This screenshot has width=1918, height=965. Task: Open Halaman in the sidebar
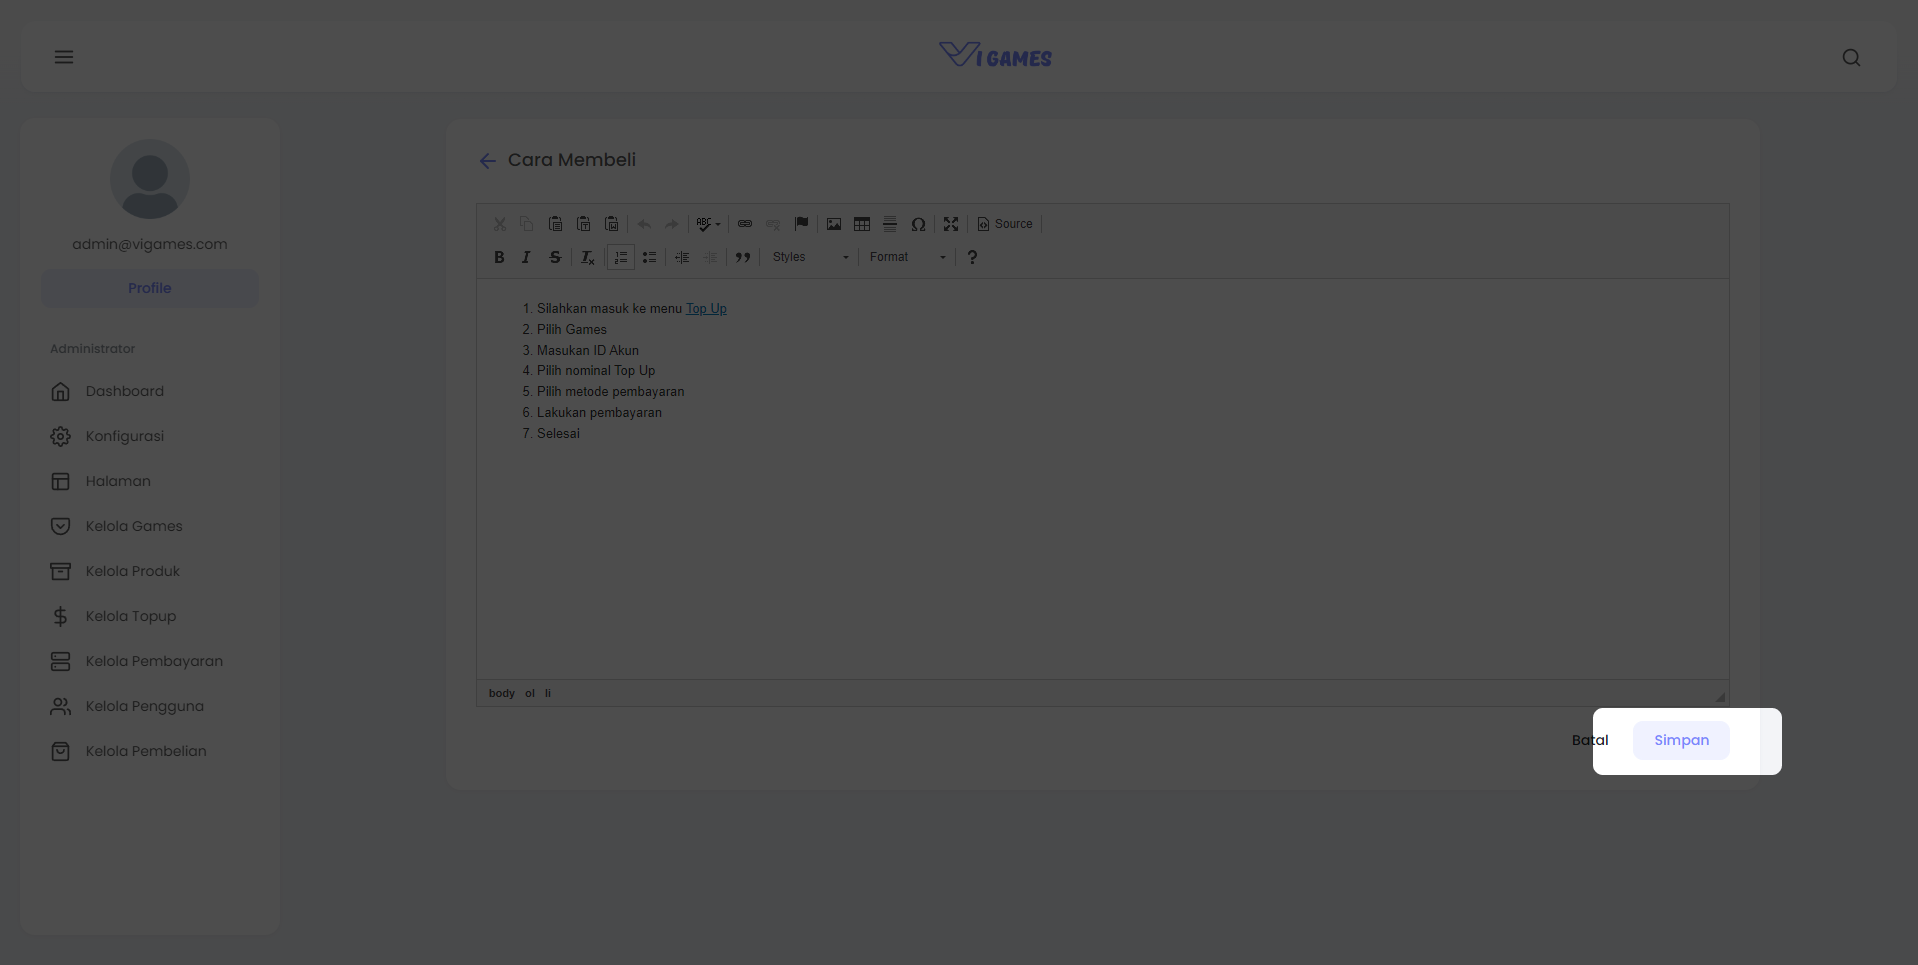coord(118,481)
